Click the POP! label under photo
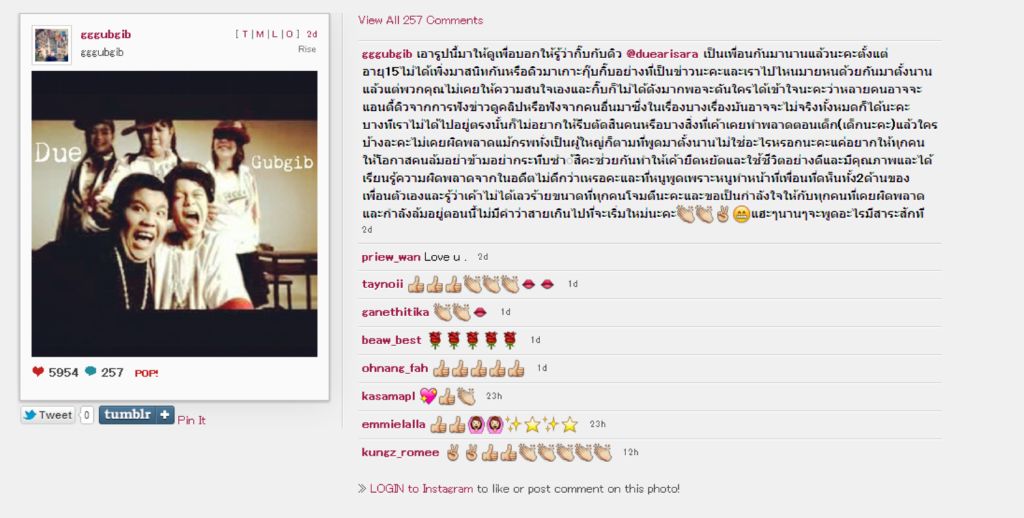Image resolution: width=1024 pixels, height=518 pixels. pos(146,373)
